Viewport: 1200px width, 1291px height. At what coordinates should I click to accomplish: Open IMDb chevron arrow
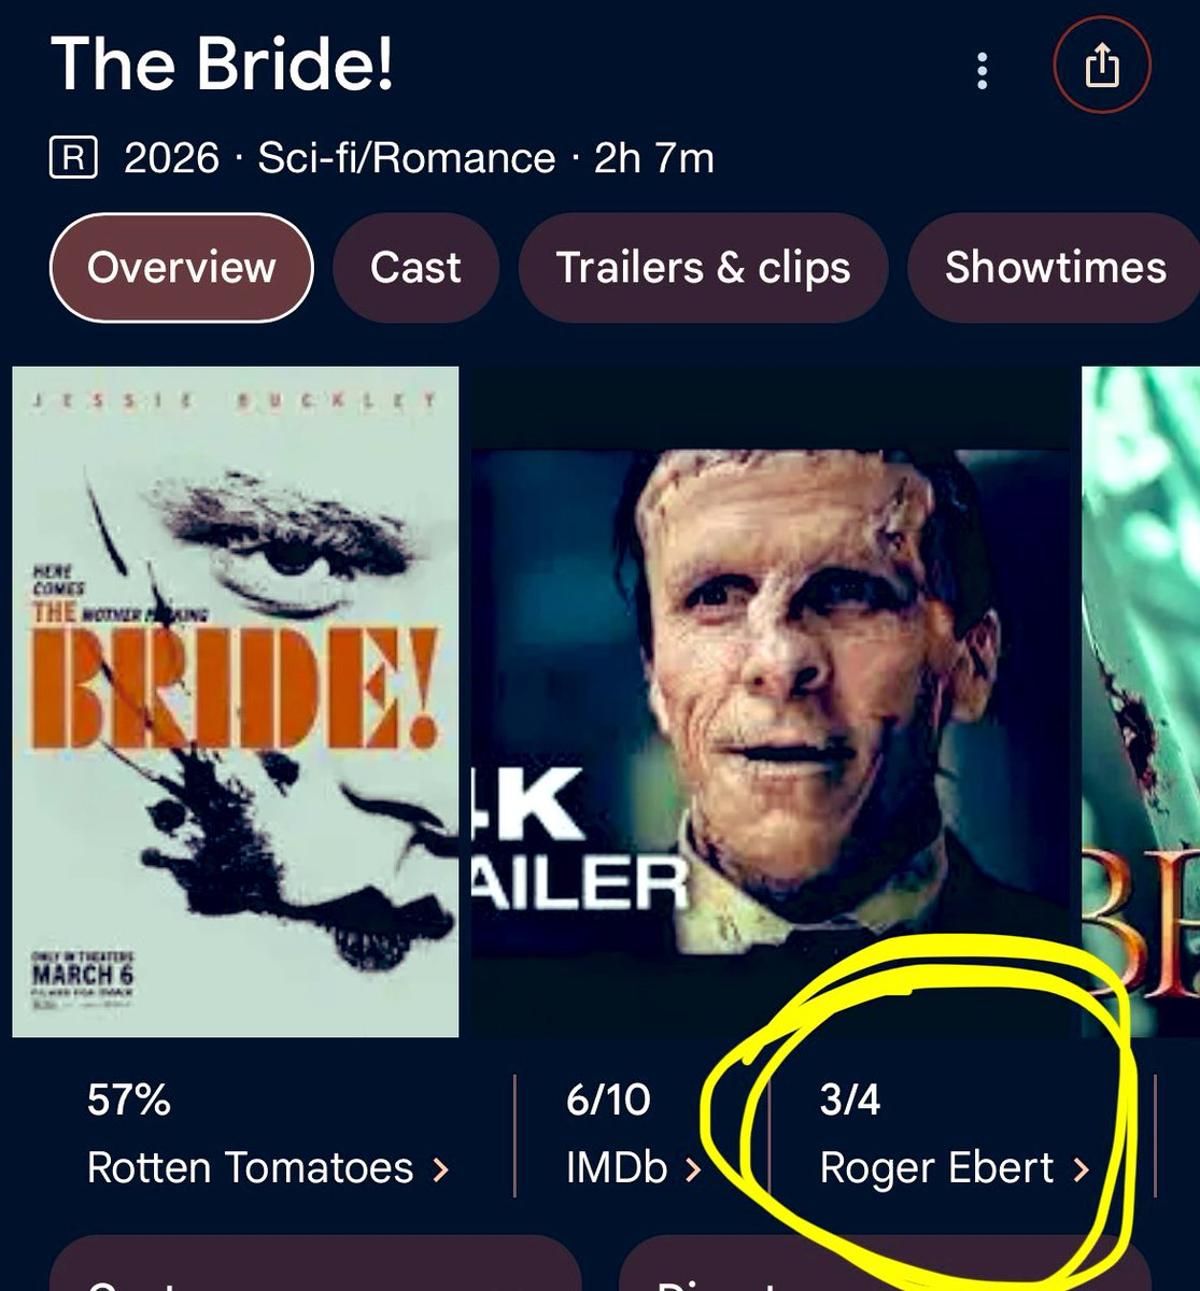tap(693, 1169)
